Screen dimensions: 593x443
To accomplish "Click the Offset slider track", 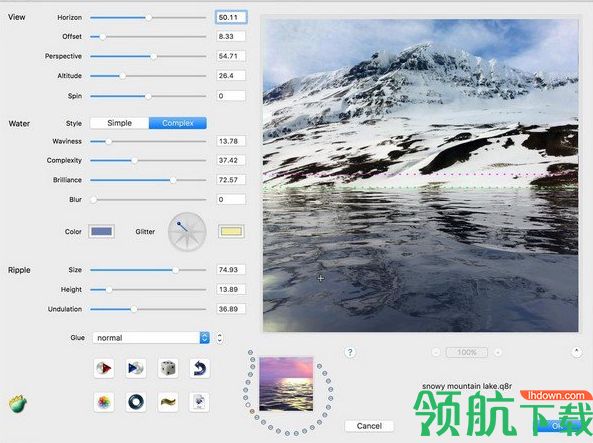I will [x=148, y=37].
